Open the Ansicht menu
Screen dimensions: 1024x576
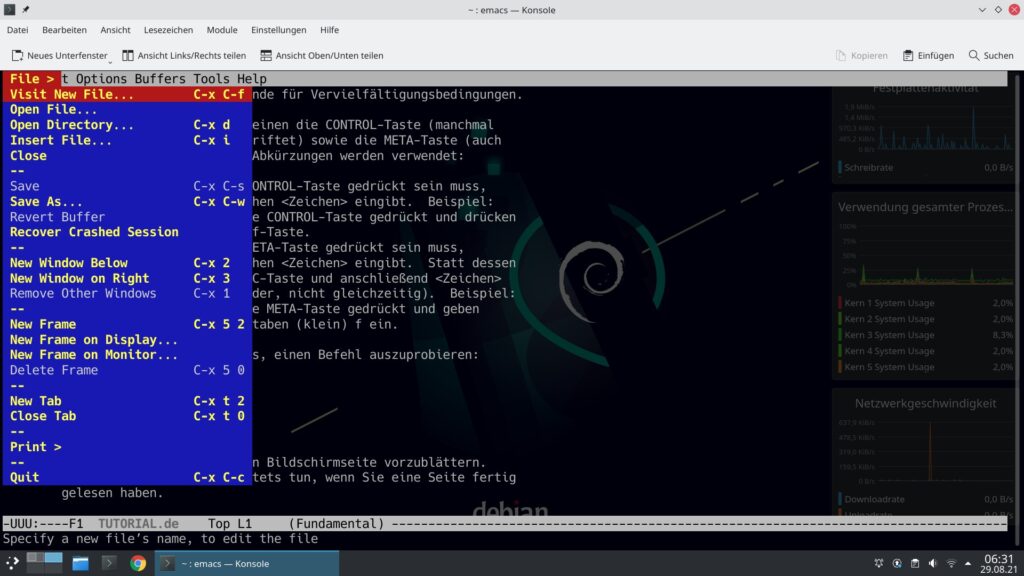coord(115,30)
